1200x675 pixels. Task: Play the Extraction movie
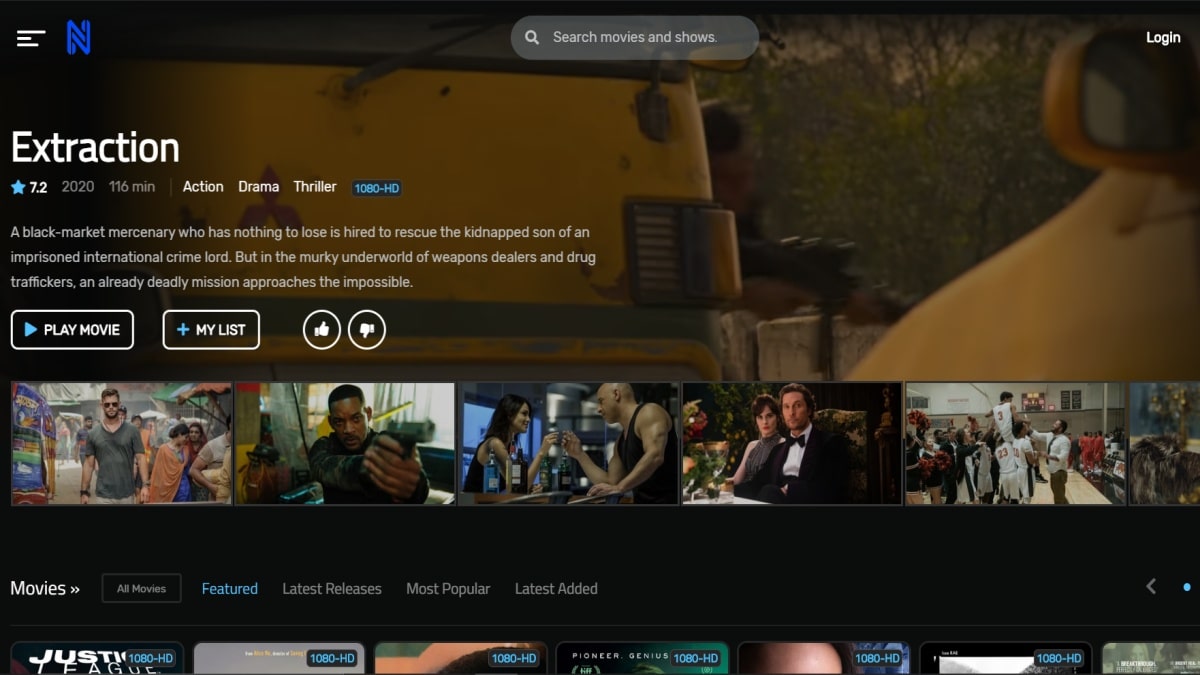(72, 330)
